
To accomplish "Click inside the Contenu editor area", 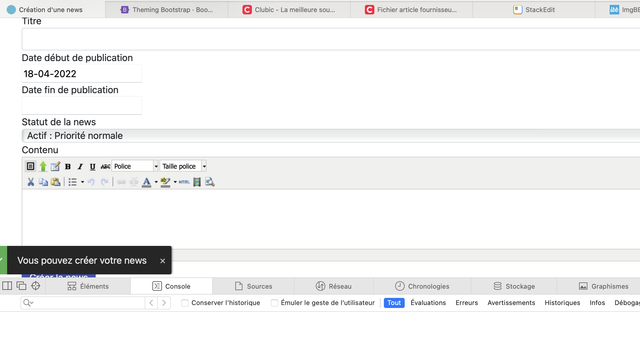I will tap(331, 219).
